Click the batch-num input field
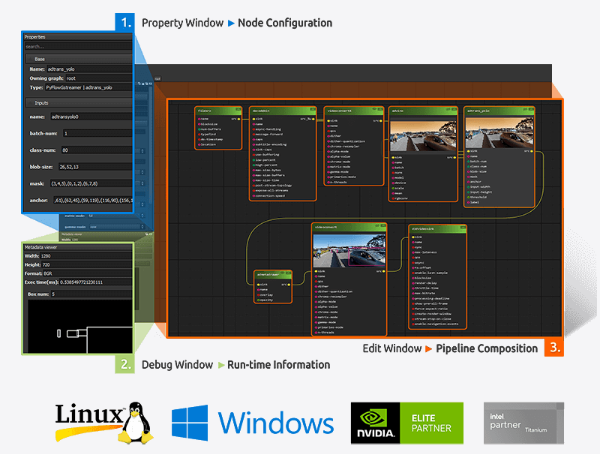The width and height of the screenshot is (600, 454). (x=102, y=132)
